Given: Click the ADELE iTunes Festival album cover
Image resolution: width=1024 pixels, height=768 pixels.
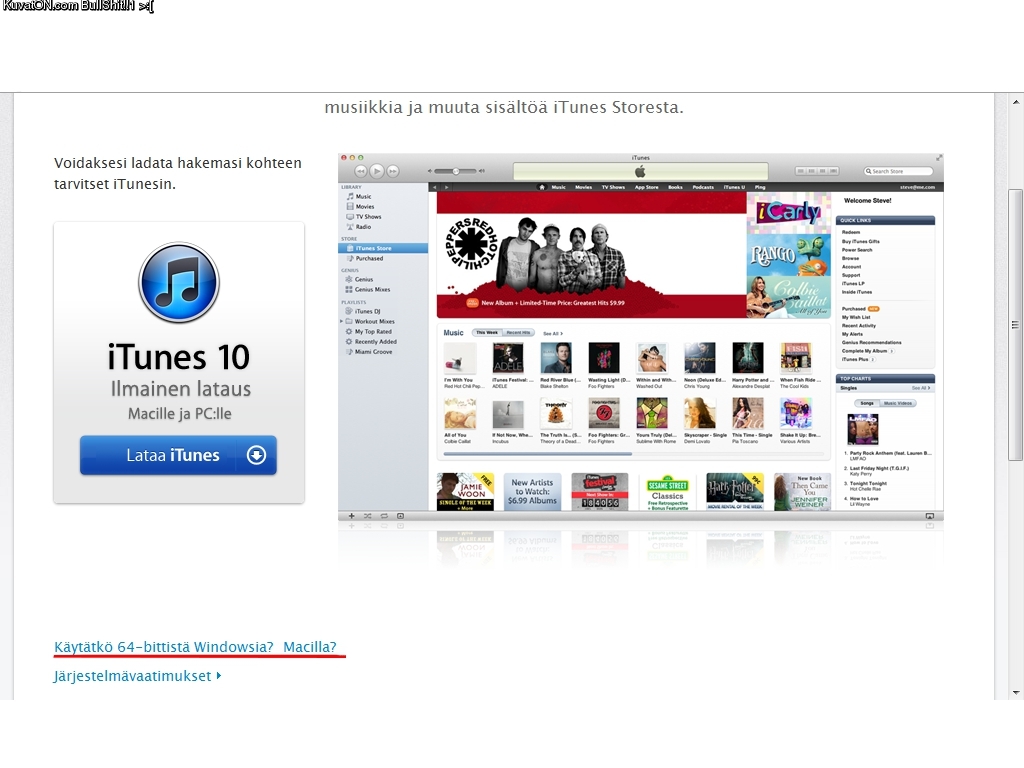Looking at the screenshot, I should 508,358.
